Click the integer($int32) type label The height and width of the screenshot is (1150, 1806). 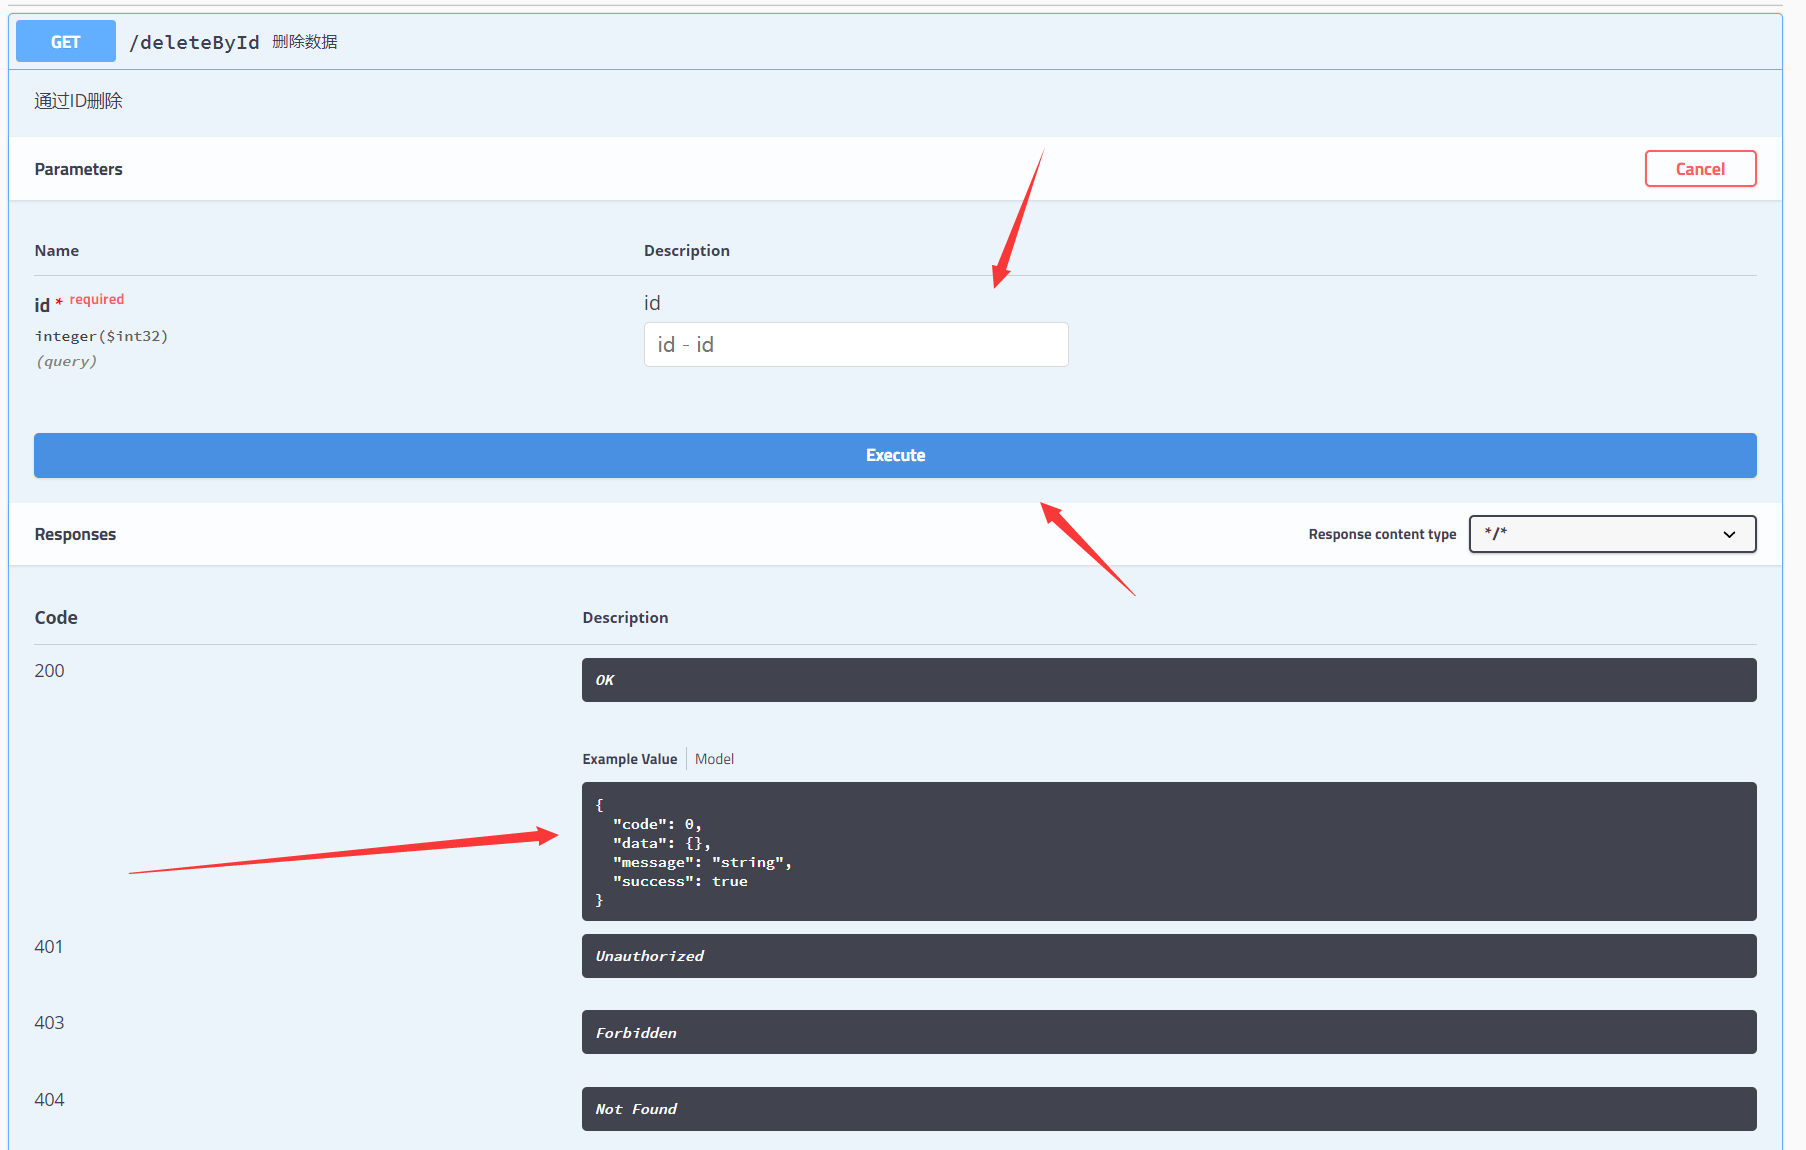(101, 336)
